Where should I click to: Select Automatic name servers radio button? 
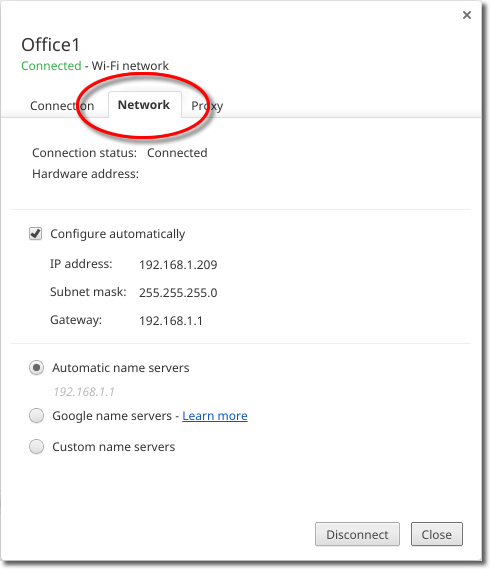click(x=36, y=368)
